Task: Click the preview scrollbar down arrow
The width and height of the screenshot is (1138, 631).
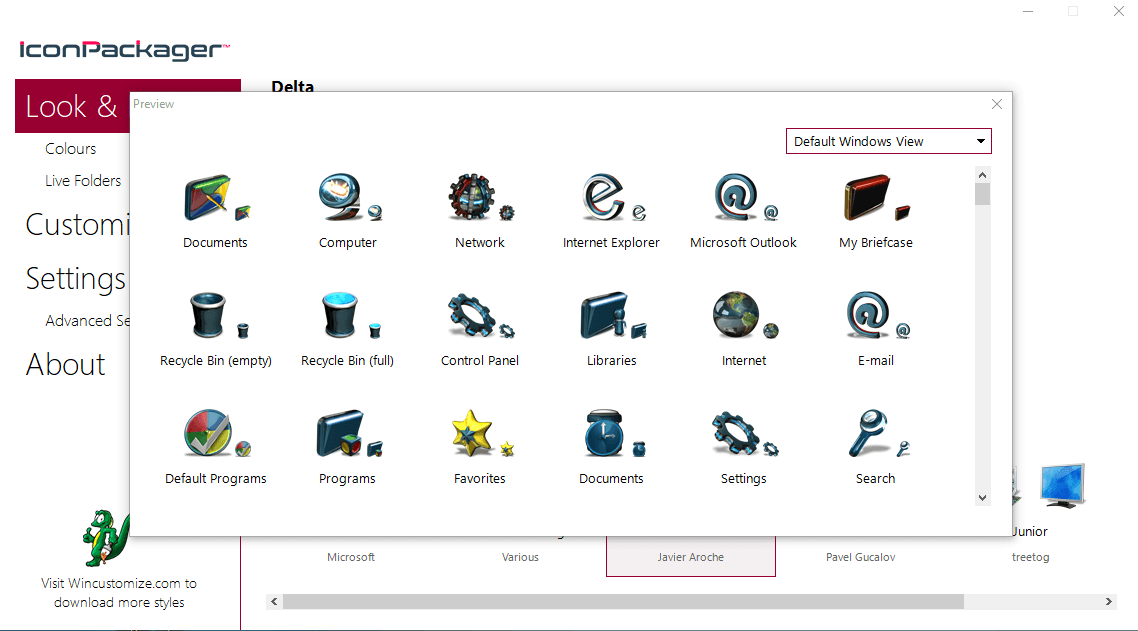Action: coord(982,497)
